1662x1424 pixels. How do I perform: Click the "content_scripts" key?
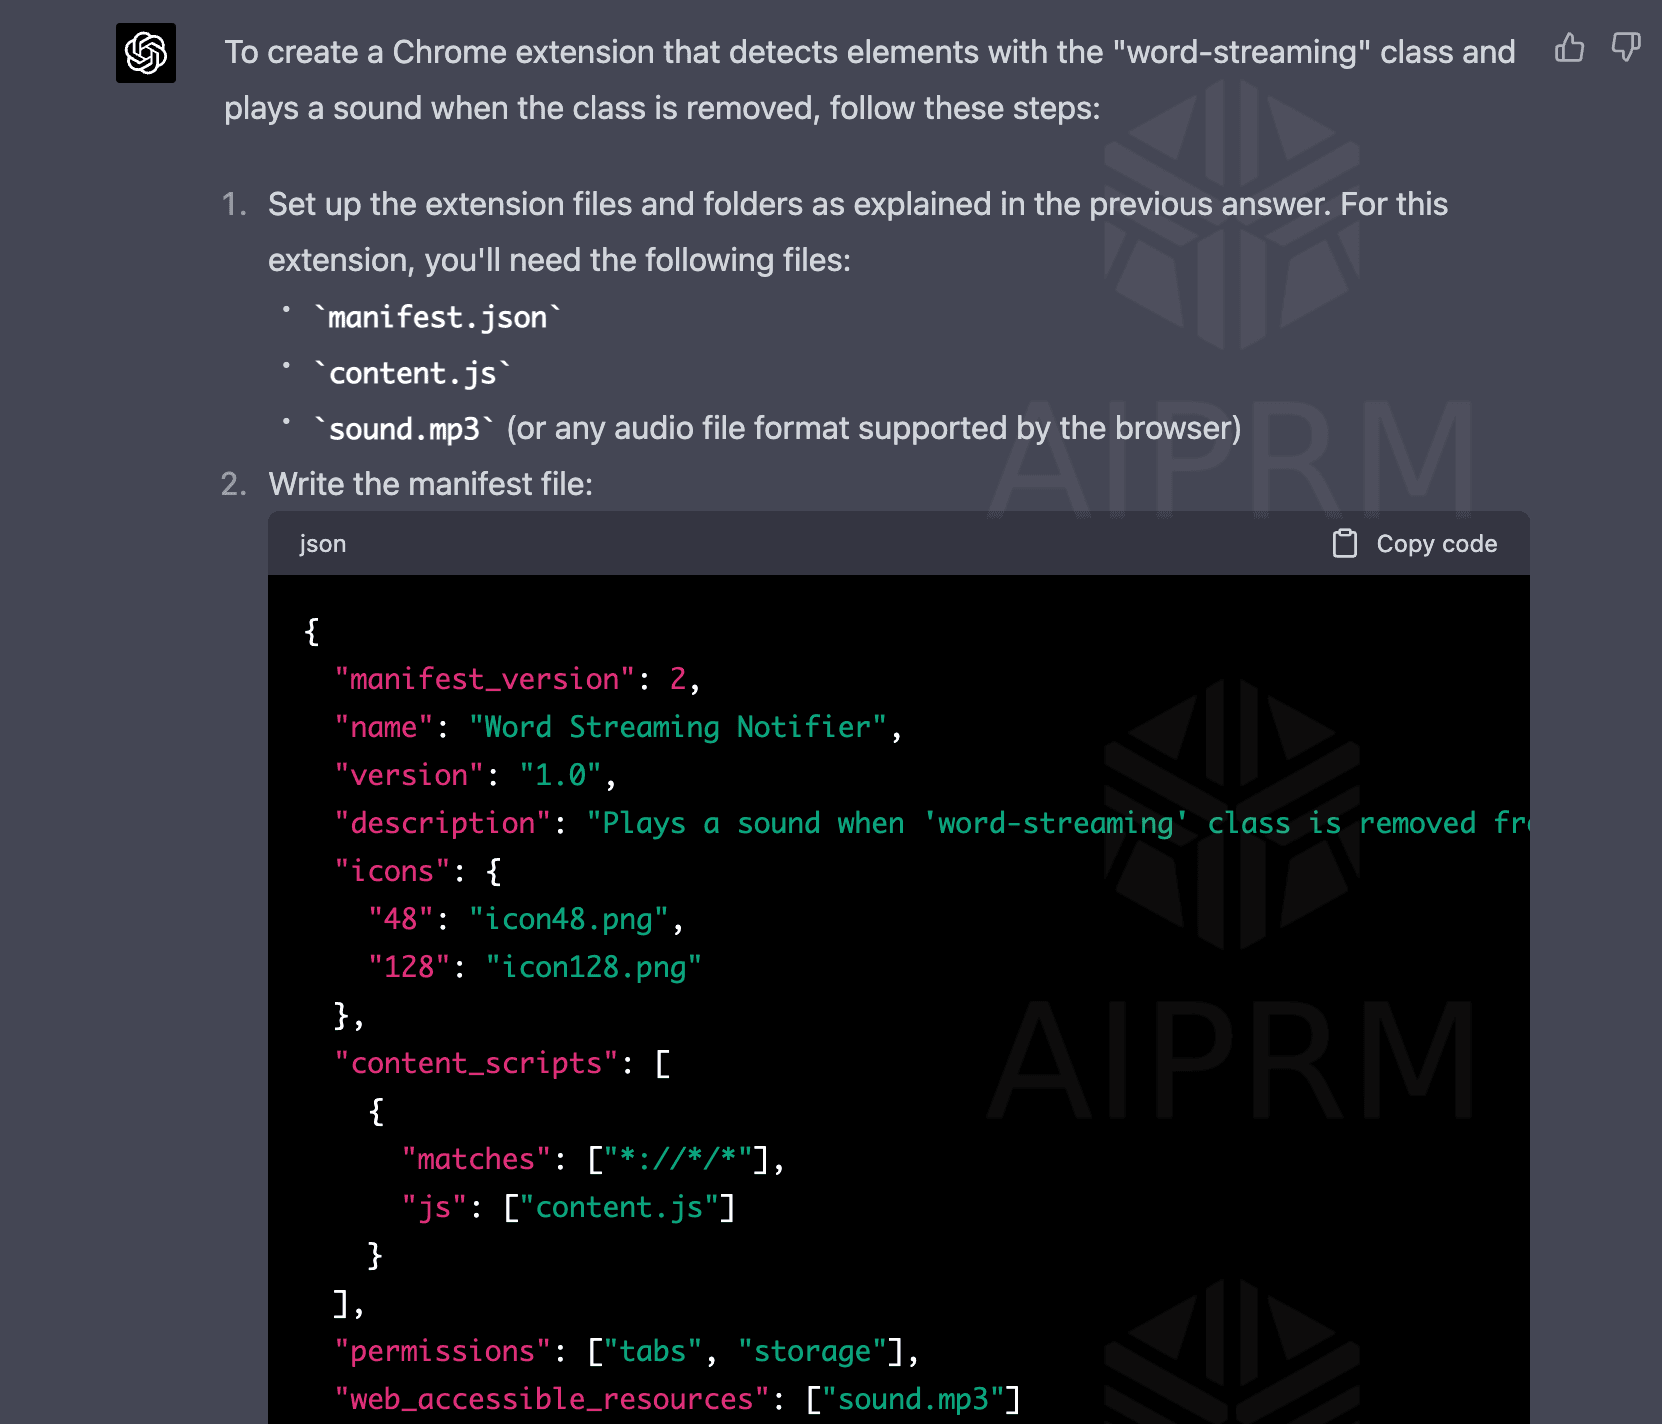477,1063
